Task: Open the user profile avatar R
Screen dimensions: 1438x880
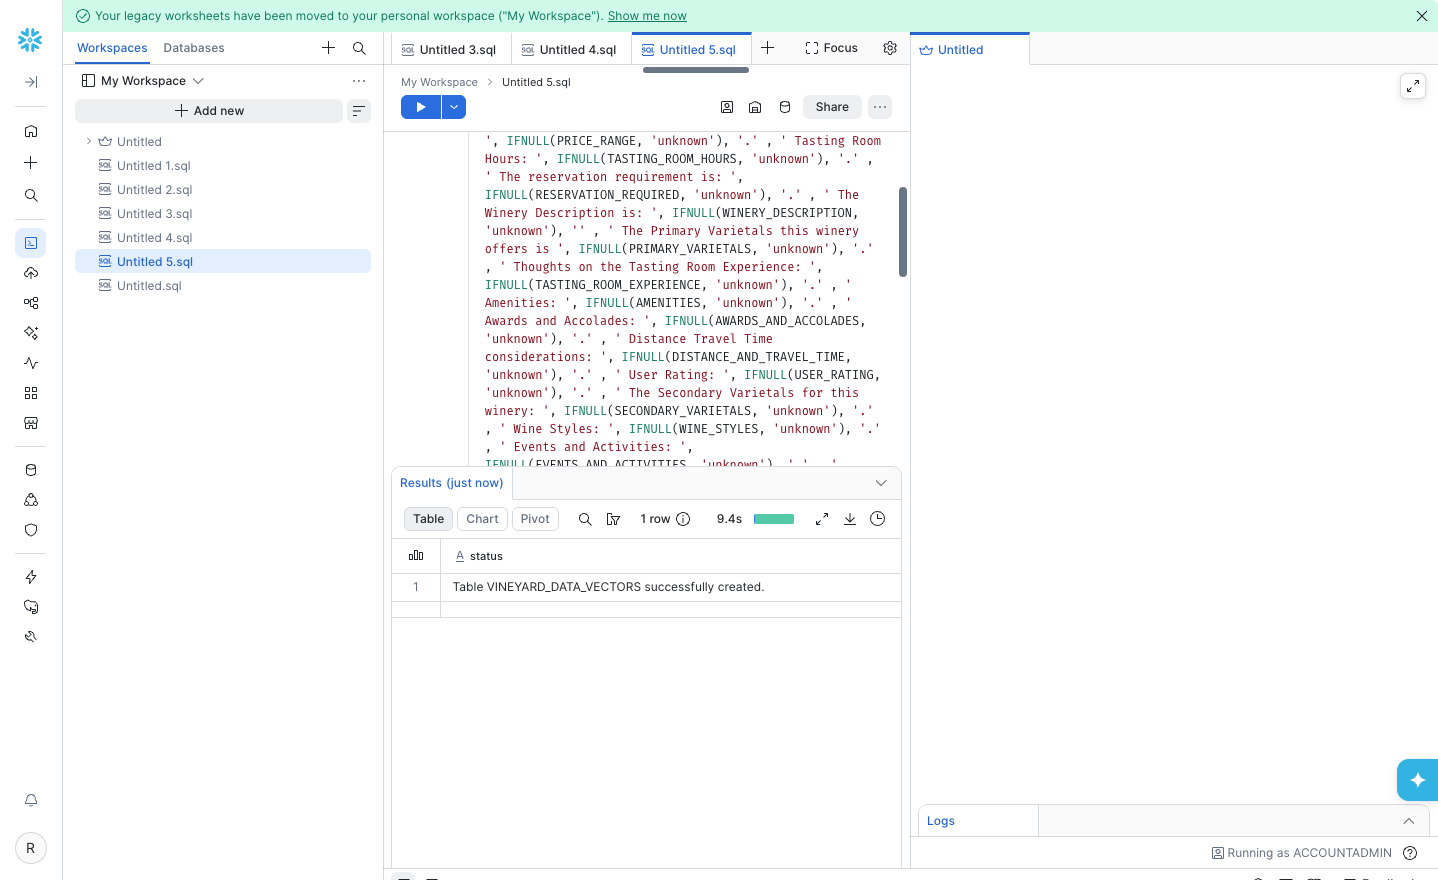Action: 31,848
